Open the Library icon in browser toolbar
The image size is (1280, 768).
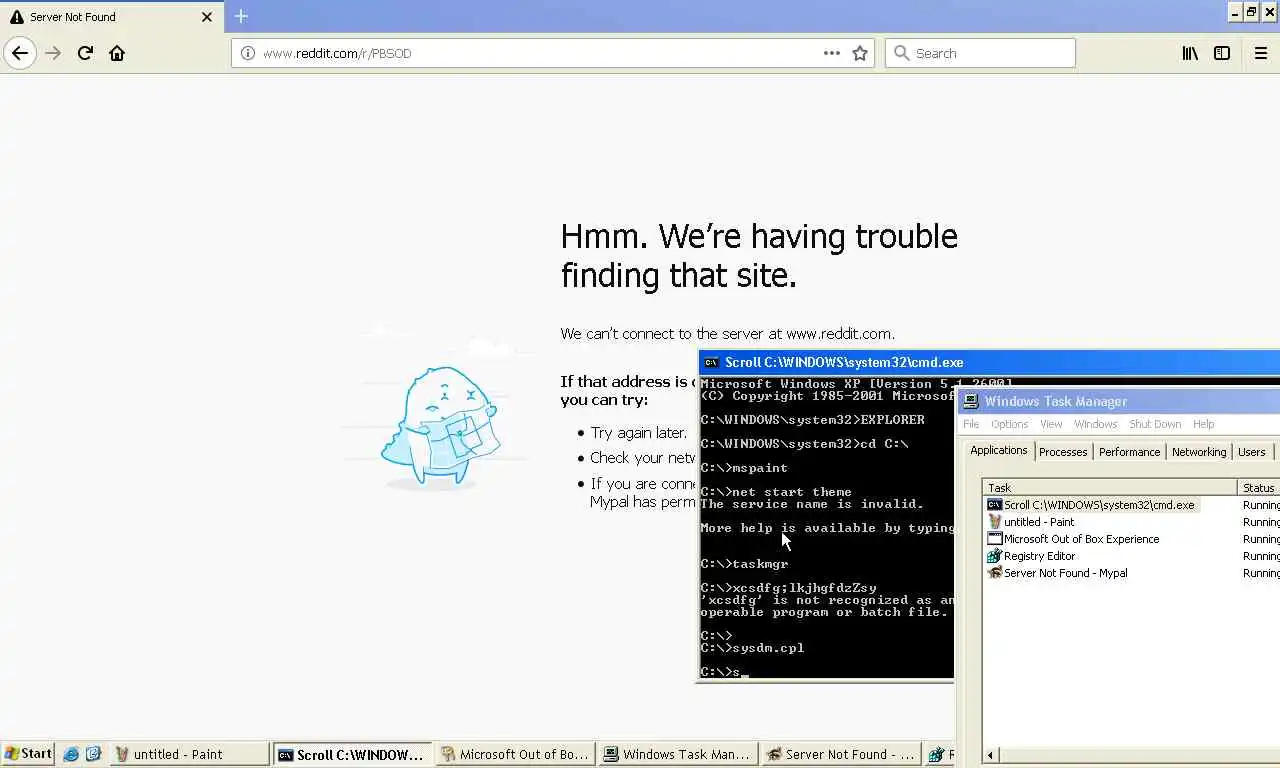coord(1190,53)
